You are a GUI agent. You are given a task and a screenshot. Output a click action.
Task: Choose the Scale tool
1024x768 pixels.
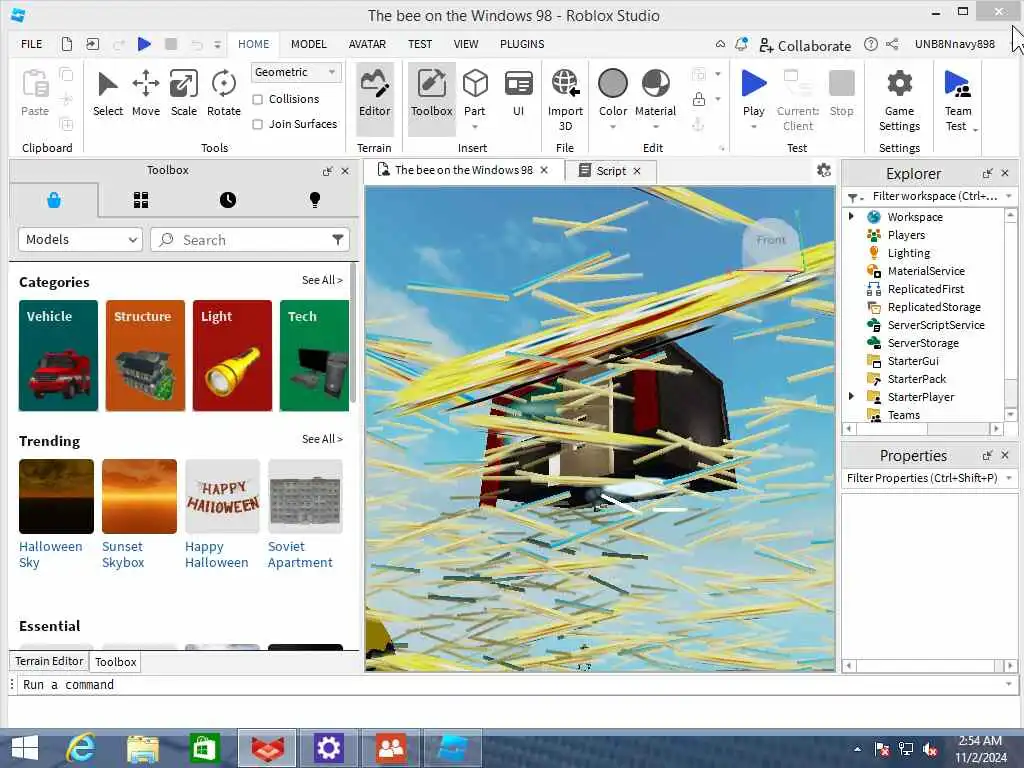(x=184, y=94)
